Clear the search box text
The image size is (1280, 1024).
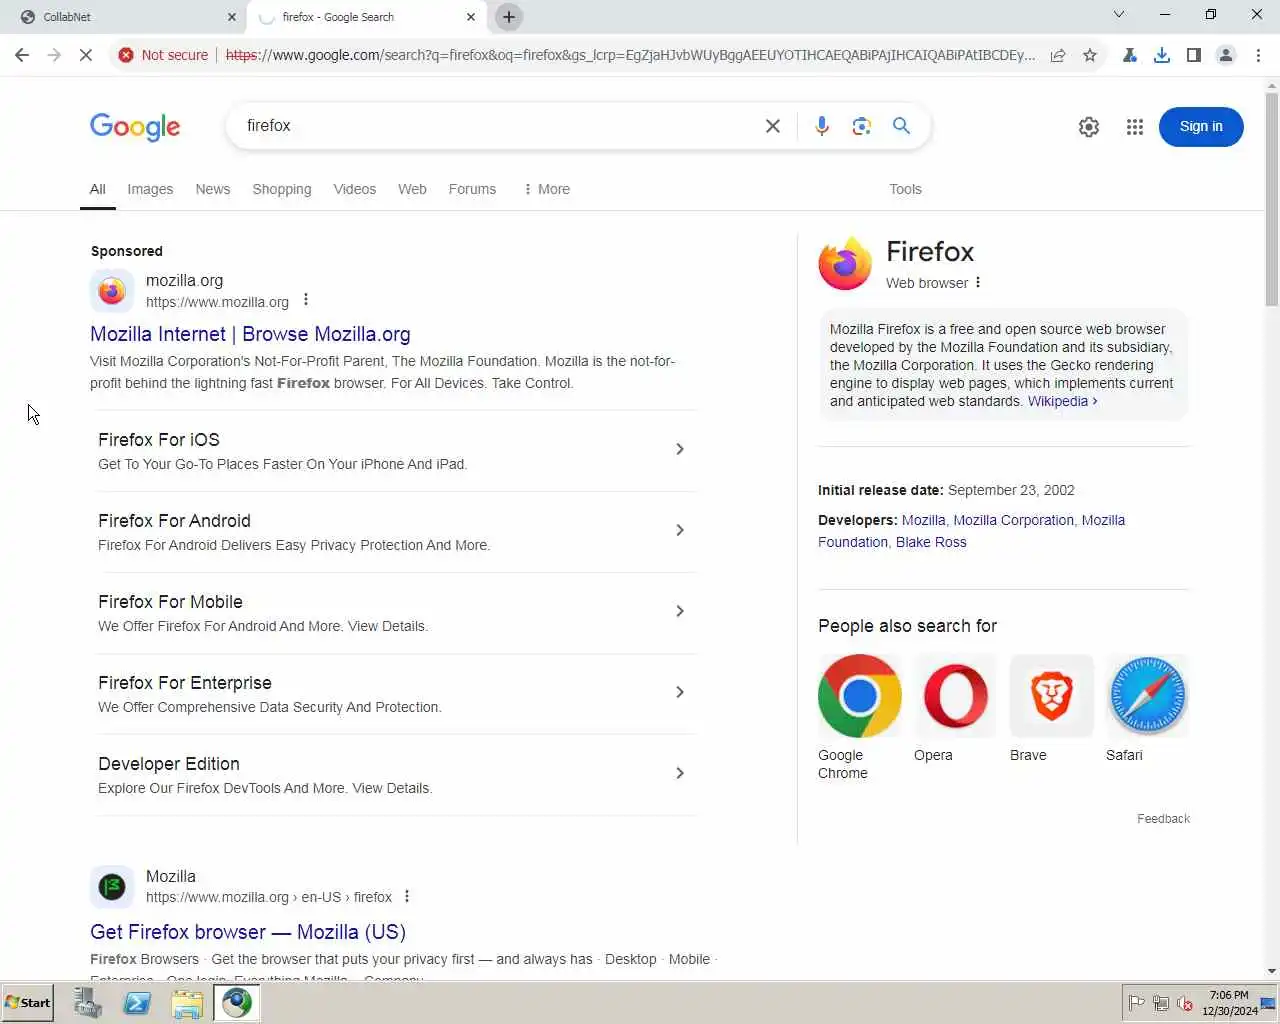coord(773,126)
